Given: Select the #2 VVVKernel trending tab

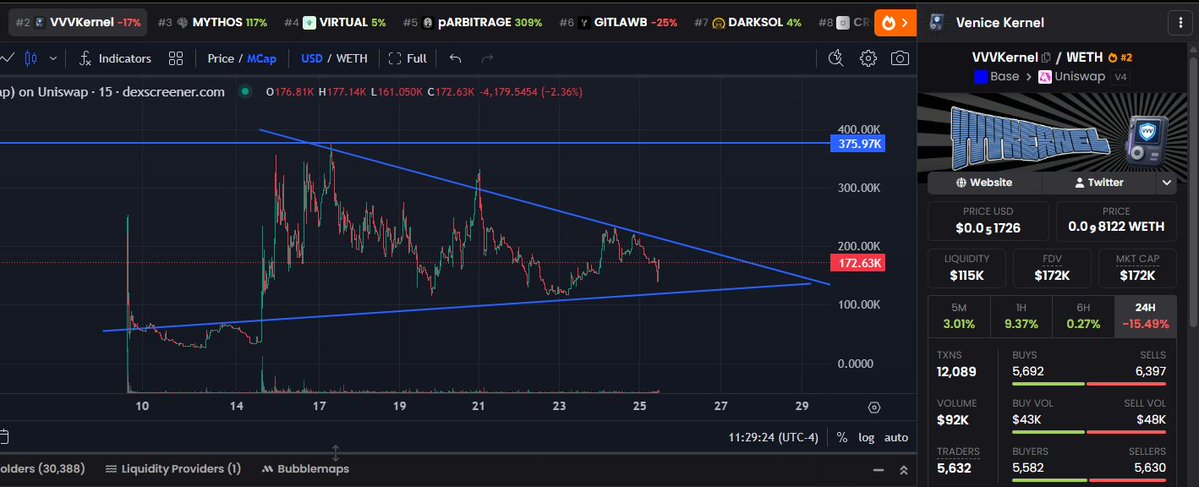Looking at the screenshot, I should point(77,23).
